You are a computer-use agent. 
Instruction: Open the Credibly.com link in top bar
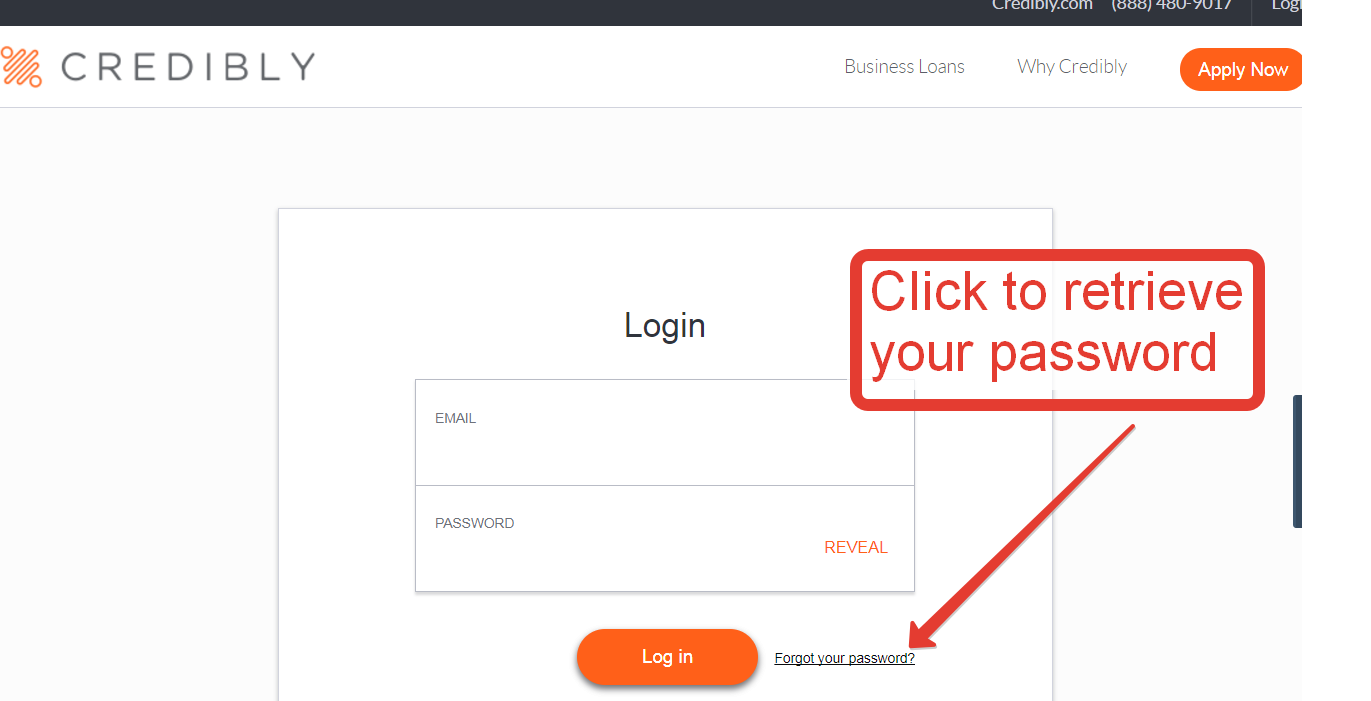tap(1040, 6)
